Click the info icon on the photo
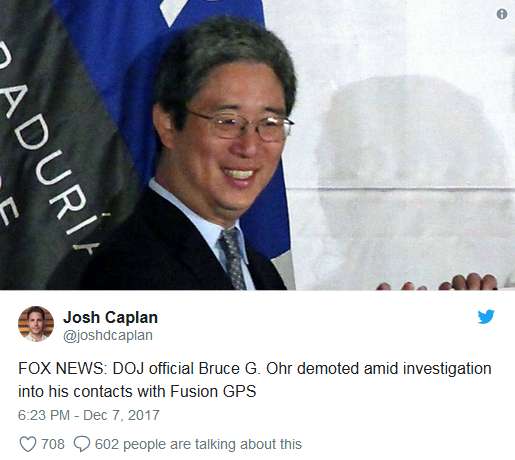The image size is (515, 460). (502, 14)
